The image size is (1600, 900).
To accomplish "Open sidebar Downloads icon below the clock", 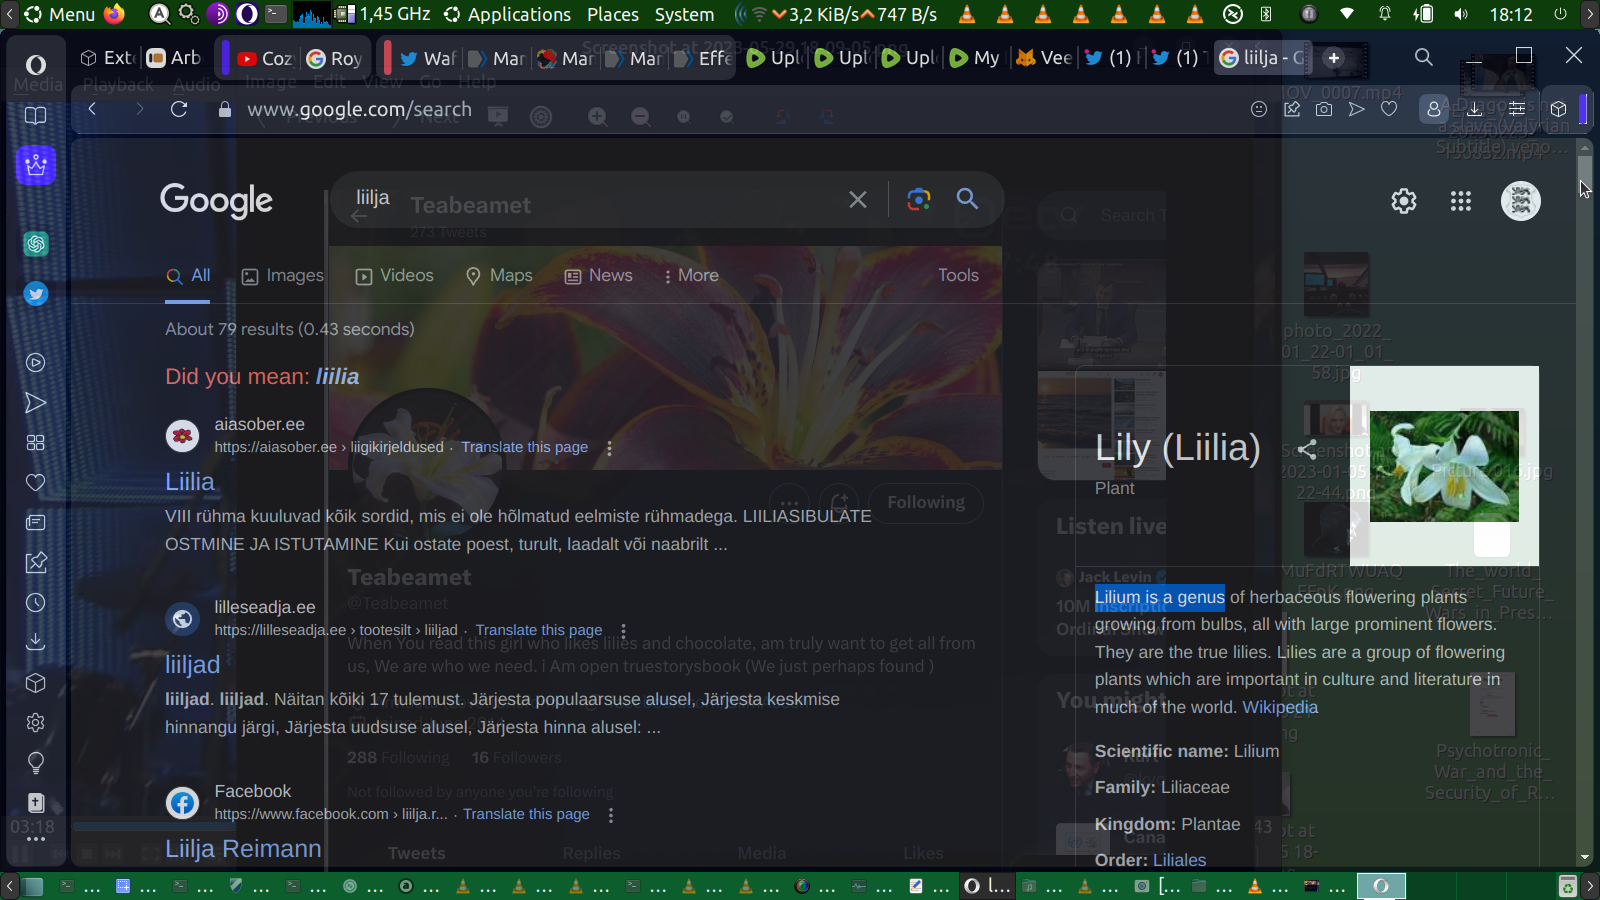I will 36,642.
